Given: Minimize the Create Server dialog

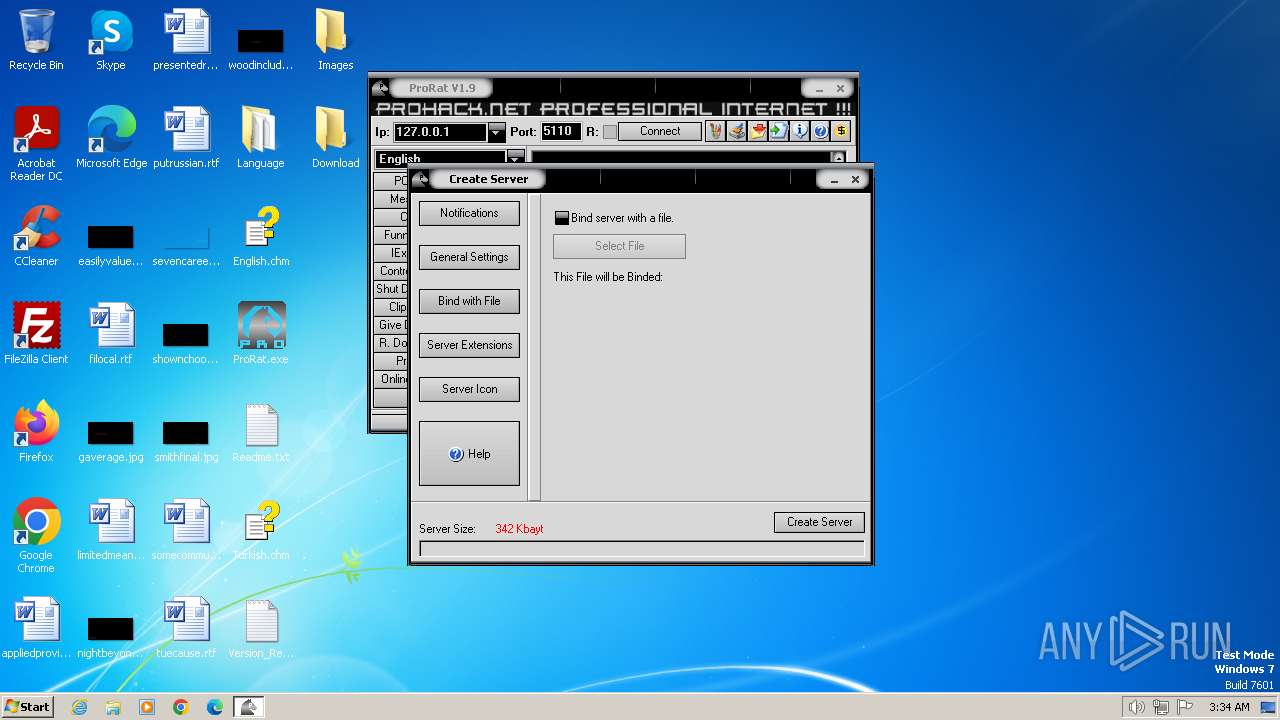Looking at the screenshot, I should tap(833, 180).
